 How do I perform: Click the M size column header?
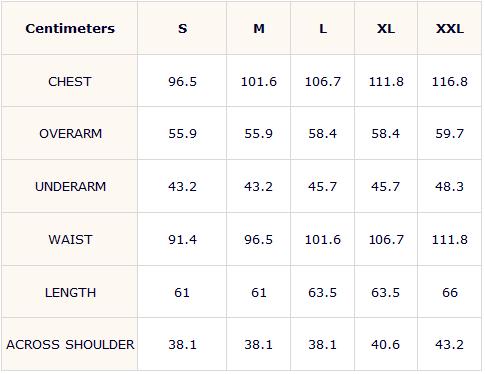[259, 29]
